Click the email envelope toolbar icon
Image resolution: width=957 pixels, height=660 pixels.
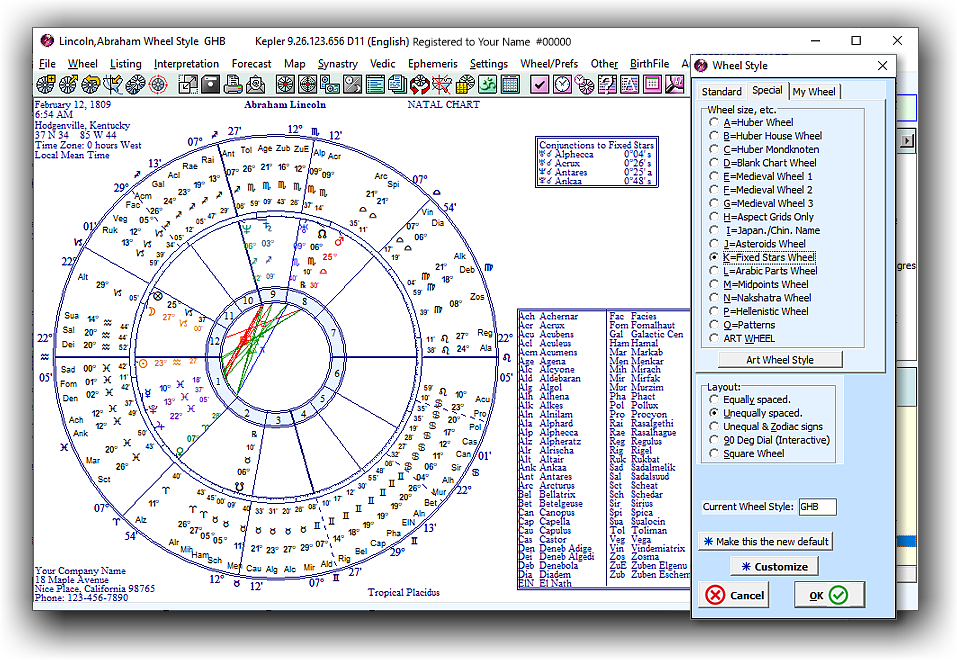[255, 84]
